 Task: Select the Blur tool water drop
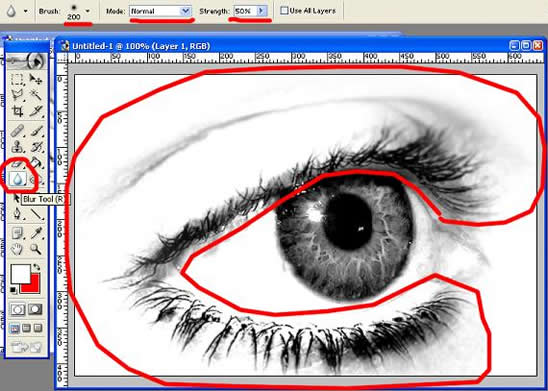pos(17,179)
